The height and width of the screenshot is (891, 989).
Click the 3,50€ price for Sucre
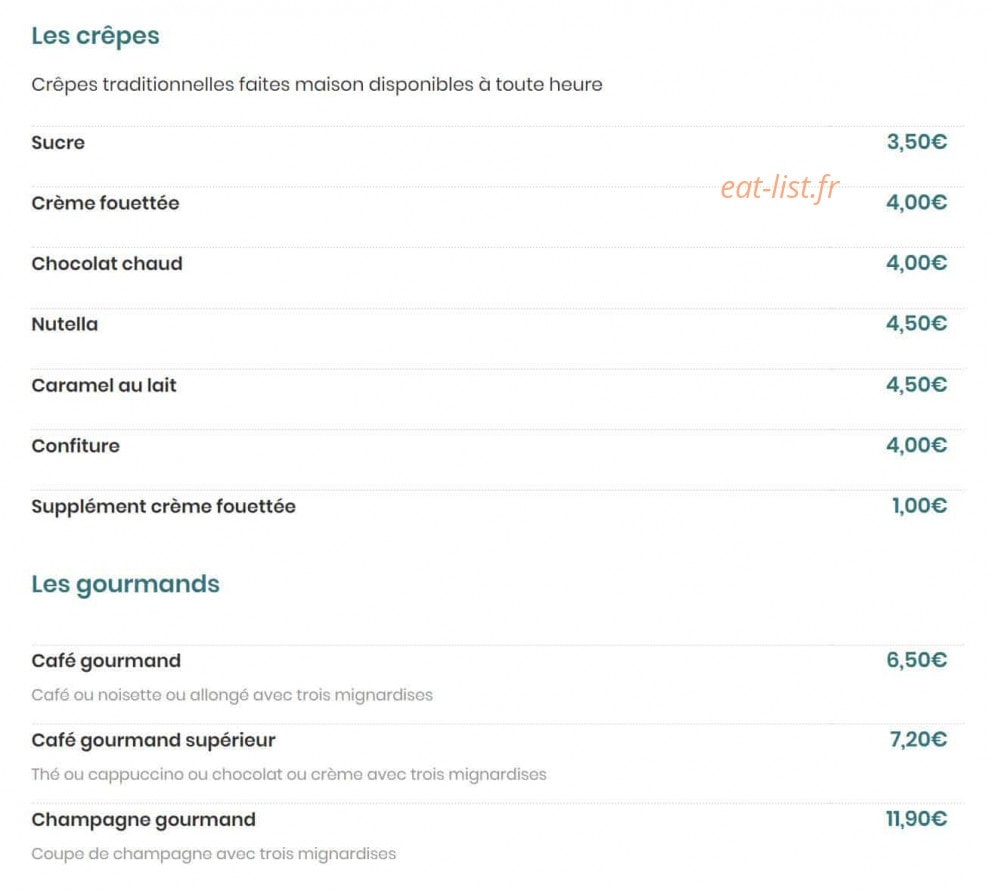click(916, 142)
